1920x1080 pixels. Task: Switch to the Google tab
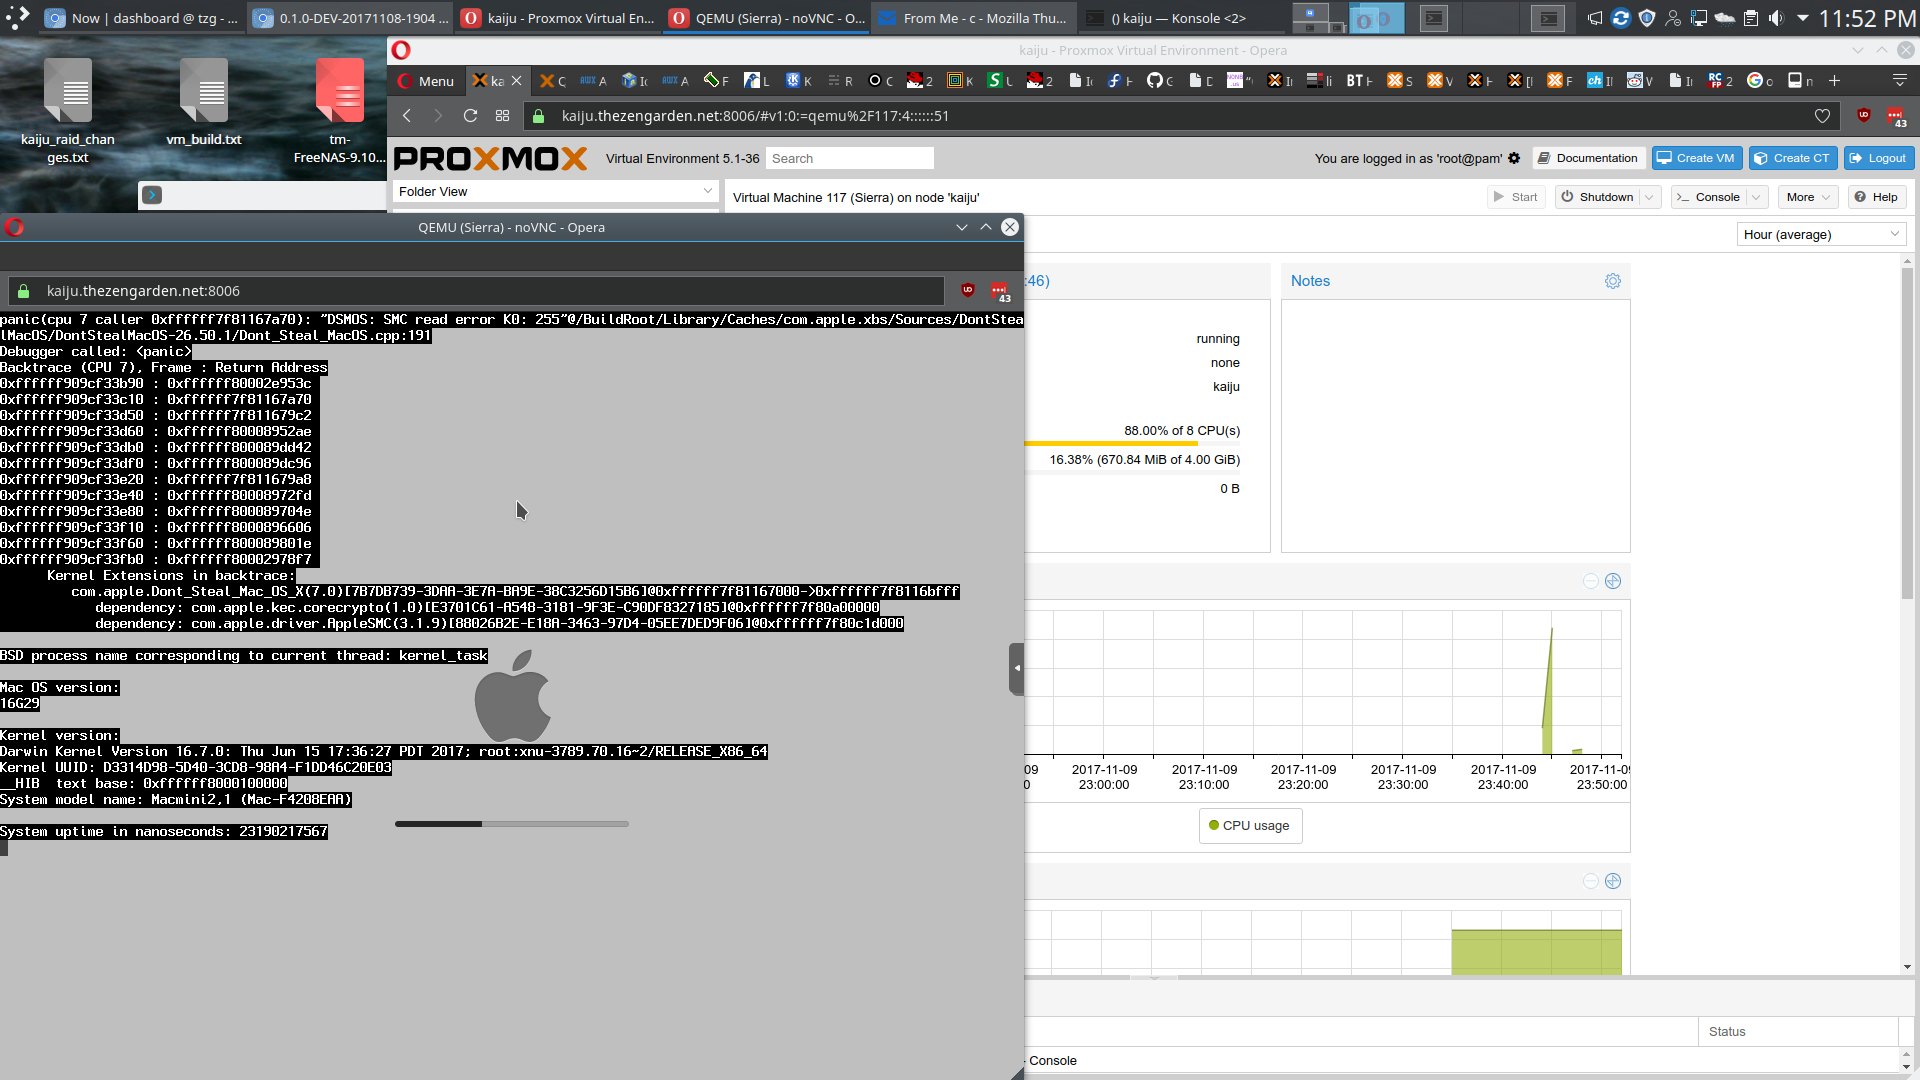pos(1760,81)
